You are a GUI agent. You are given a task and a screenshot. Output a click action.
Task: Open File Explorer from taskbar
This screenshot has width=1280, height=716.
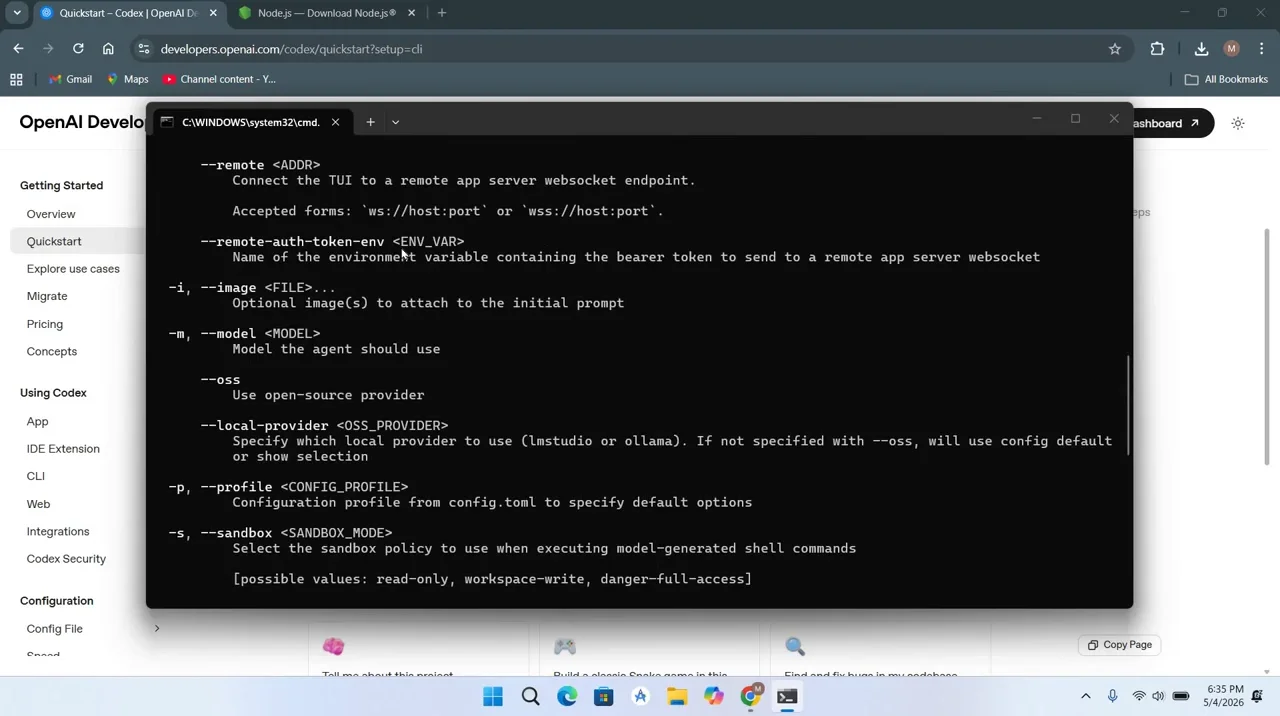click(x=677, y=696)
